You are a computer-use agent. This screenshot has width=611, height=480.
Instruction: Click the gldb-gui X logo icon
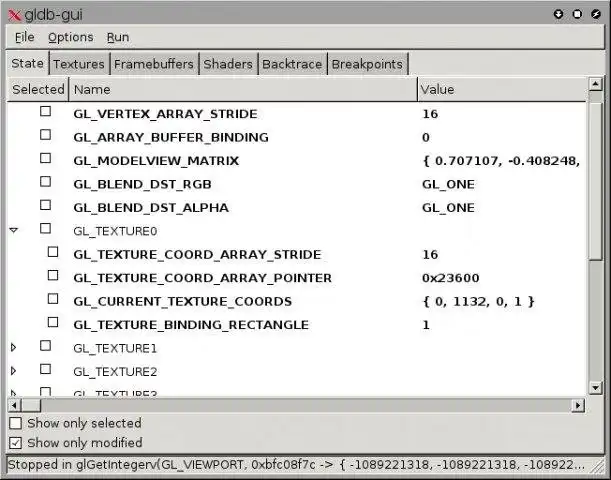(14, 15)
